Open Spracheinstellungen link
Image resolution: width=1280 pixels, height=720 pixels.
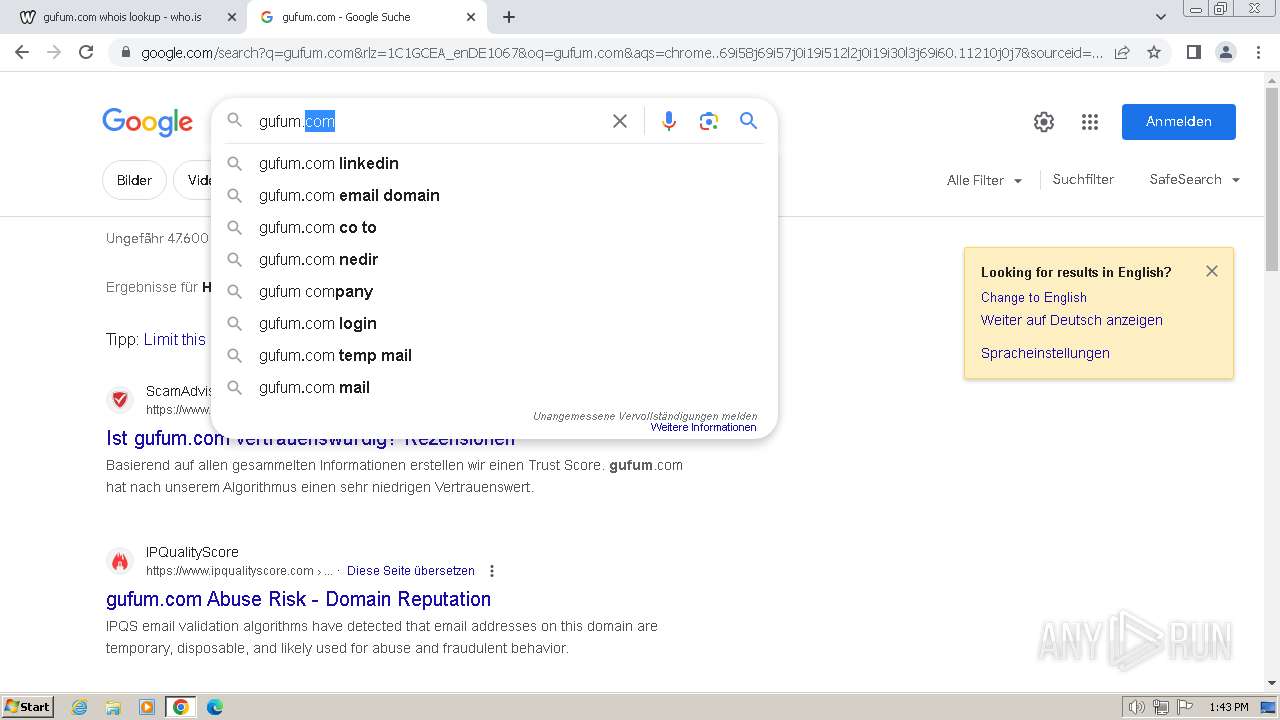[1045, 353]
